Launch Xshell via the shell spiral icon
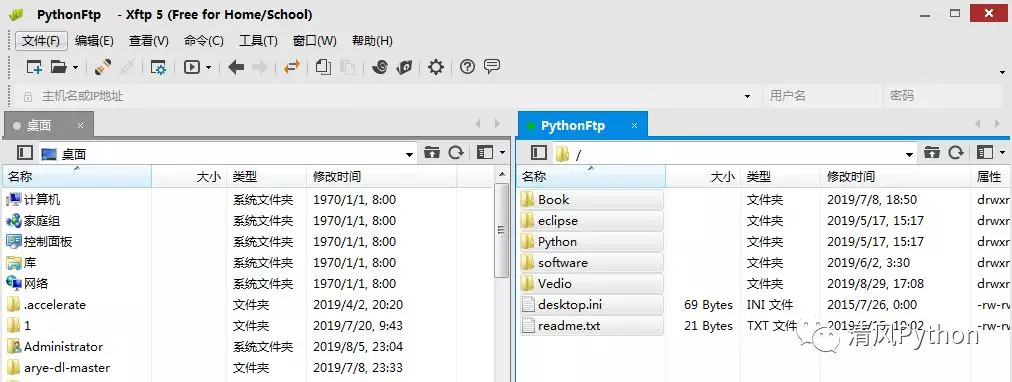The height and width of the screenshot is (382, 1012). coord(380,66)
